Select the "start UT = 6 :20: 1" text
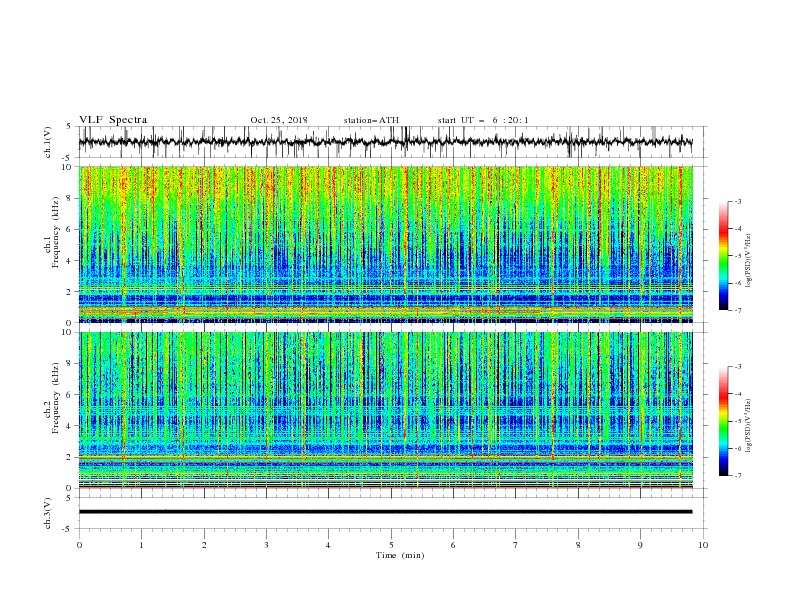792x612 pixels. tap(483, 120)
